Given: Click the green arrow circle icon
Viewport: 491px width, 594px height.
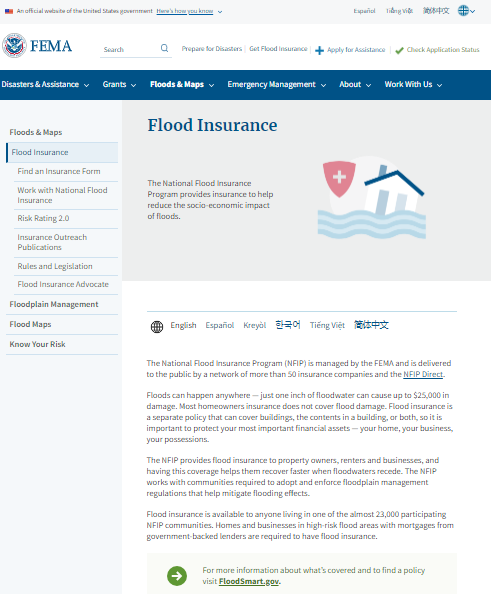Looking at the screenshot, I should click(177, 576).
